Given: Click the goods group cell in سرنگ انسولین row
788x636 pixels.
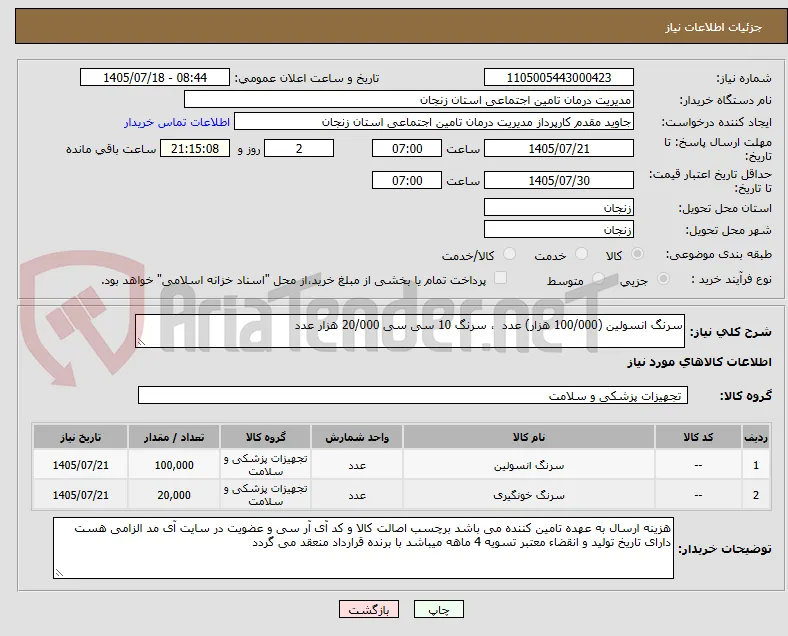Looking at the screenshot, I should [265, 466].
